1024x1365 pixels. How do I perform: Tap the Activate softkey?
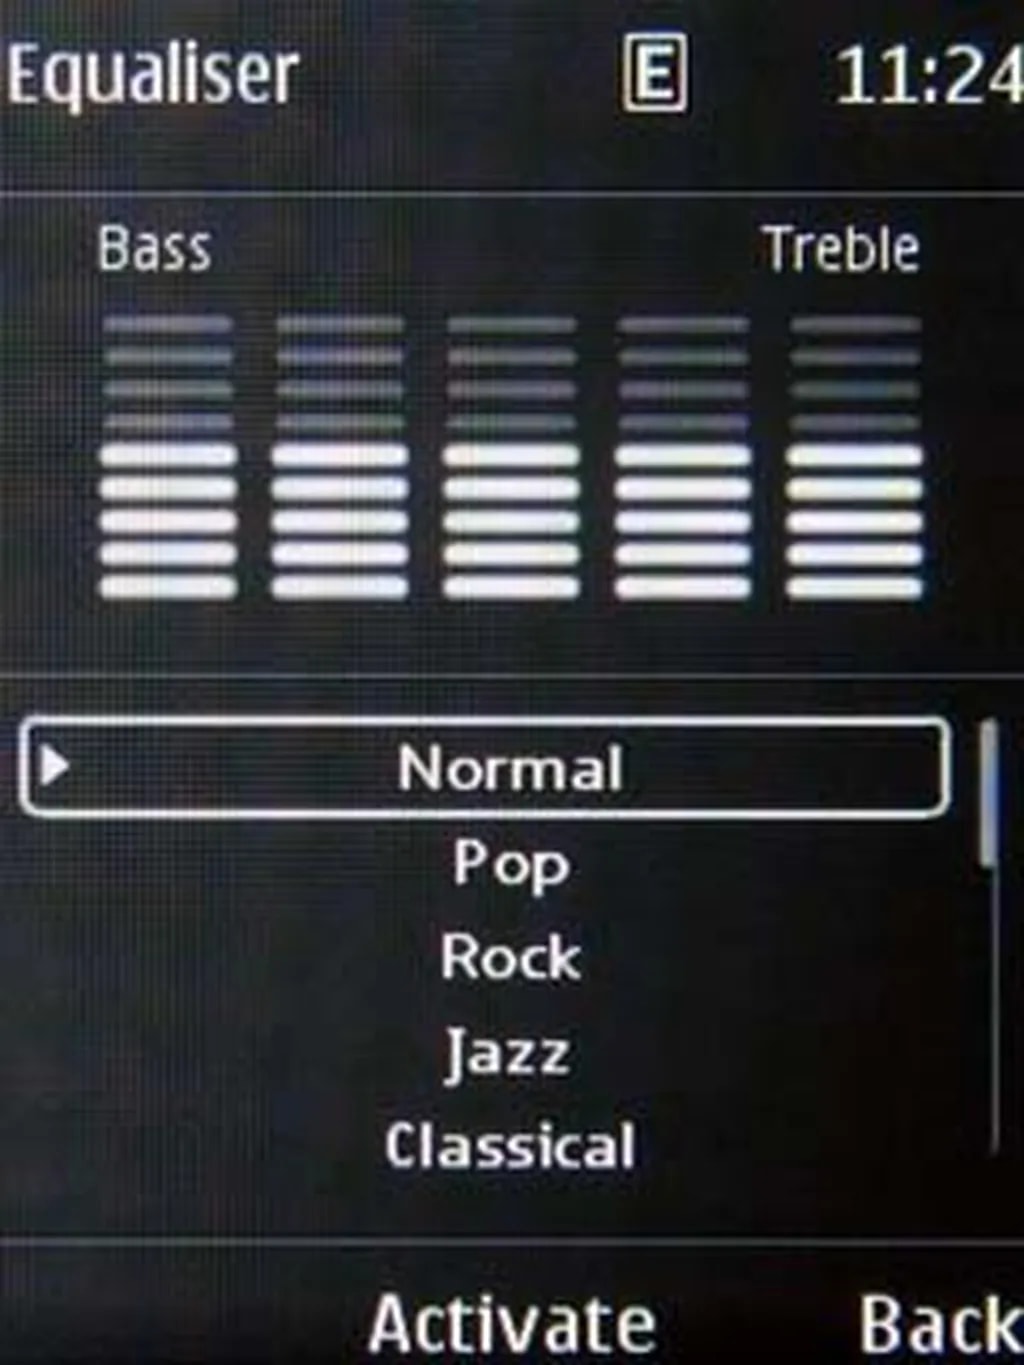[x=512, y=1322]
